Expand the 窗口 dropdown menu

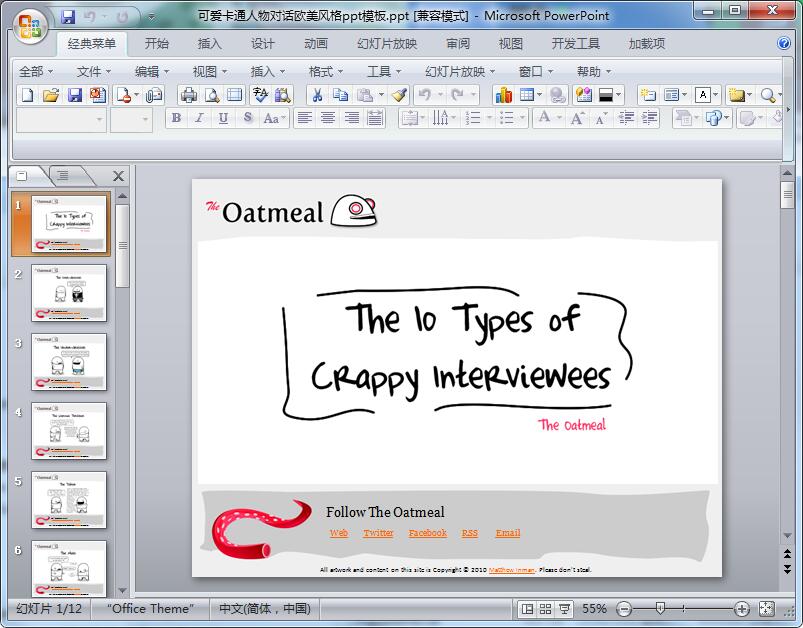click(x=536, y=72)
